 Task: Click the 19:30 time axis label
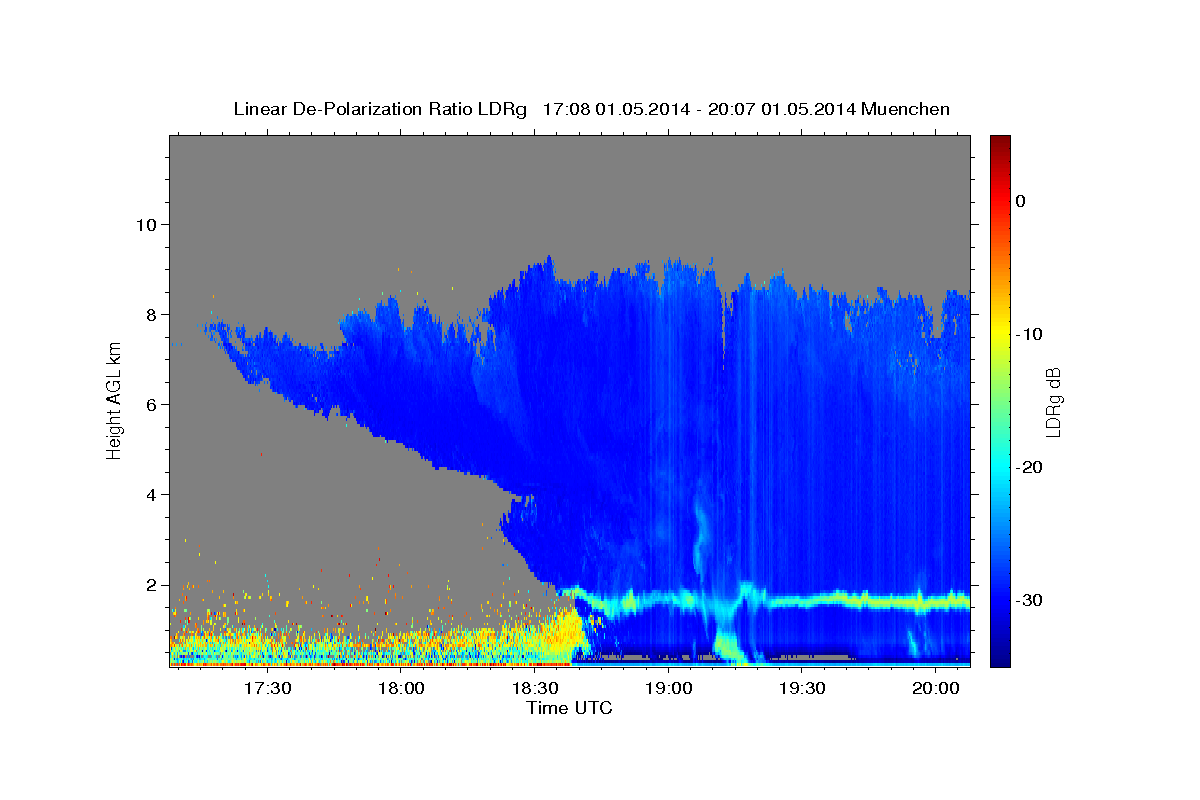tap(802, 689)
